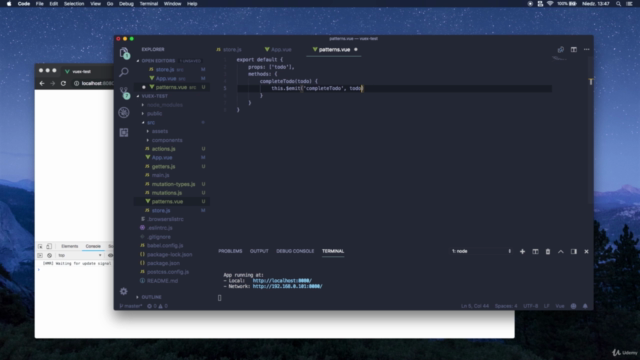The image size is (640, 360).
Task: Open the Console tab in DevTools
Action: tap(93, 246)
